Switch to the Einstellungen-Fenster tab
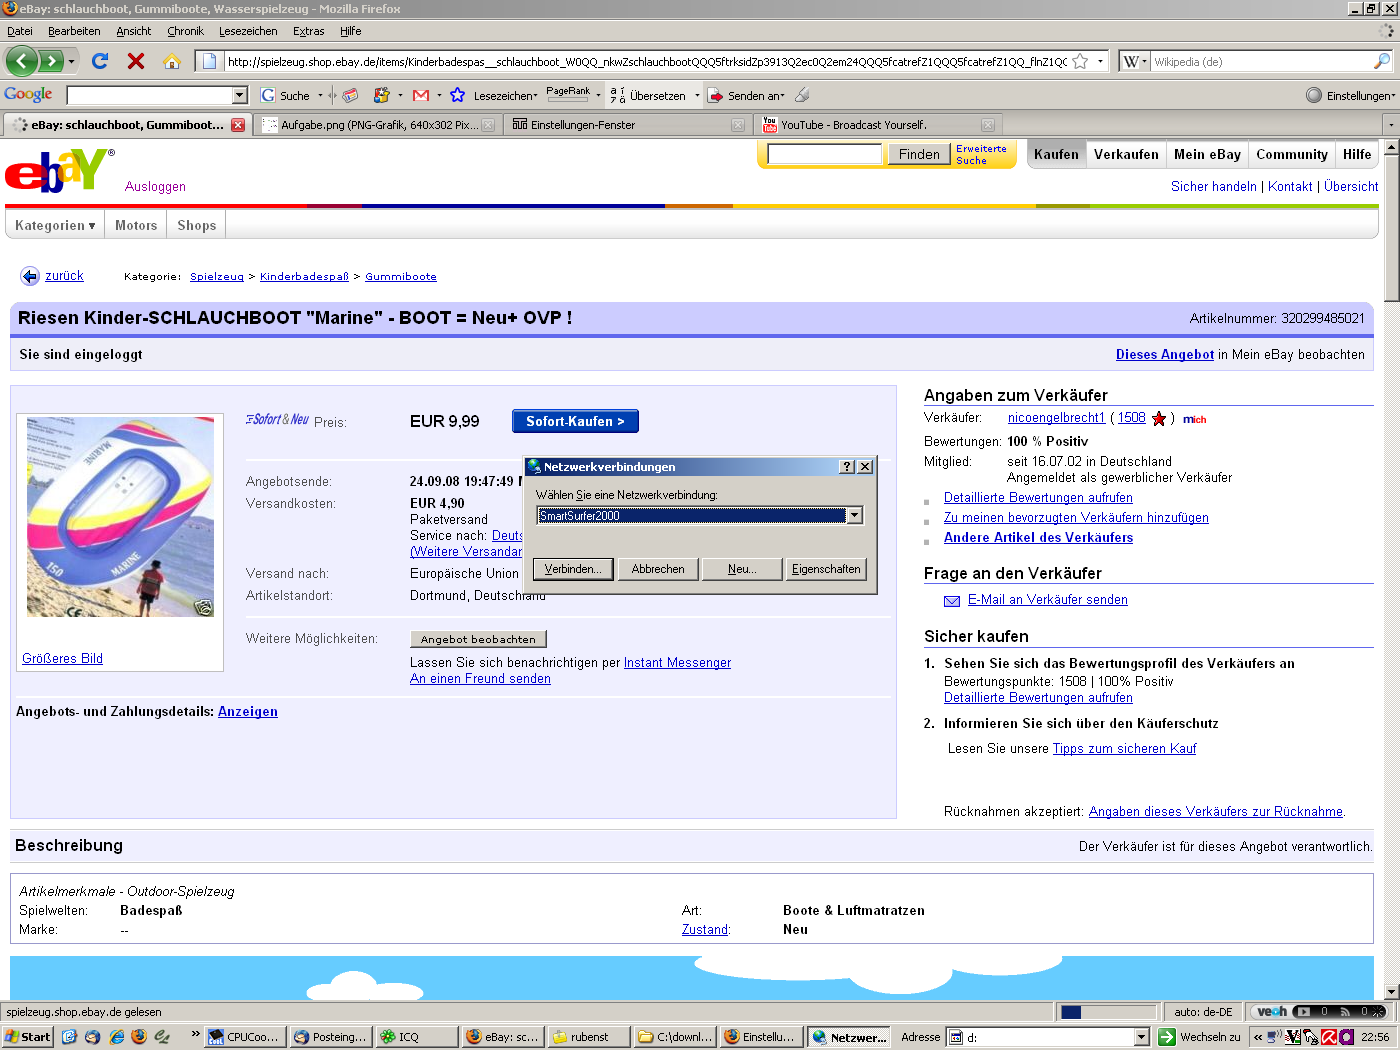The width and height of the screenshot is (1400, 1050). (x=628, y=125)
